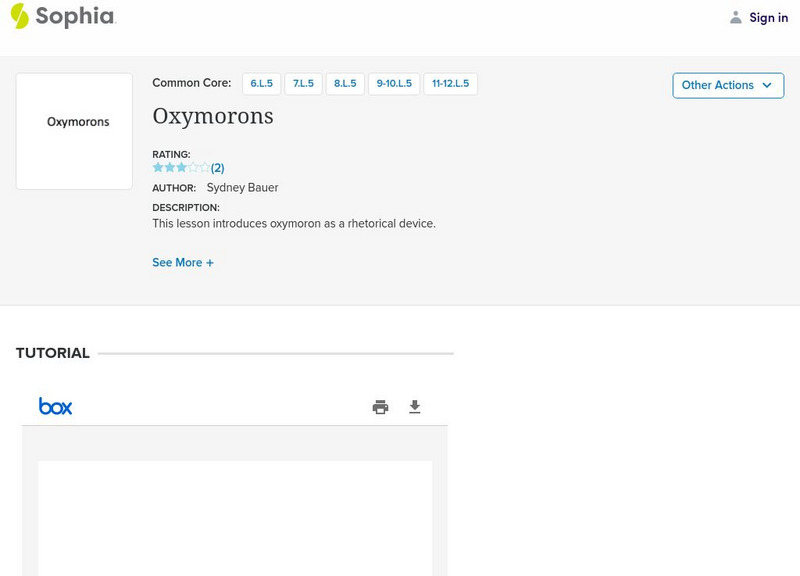
Task: Click the Box logo above the document
Action: tap(57, 406)
